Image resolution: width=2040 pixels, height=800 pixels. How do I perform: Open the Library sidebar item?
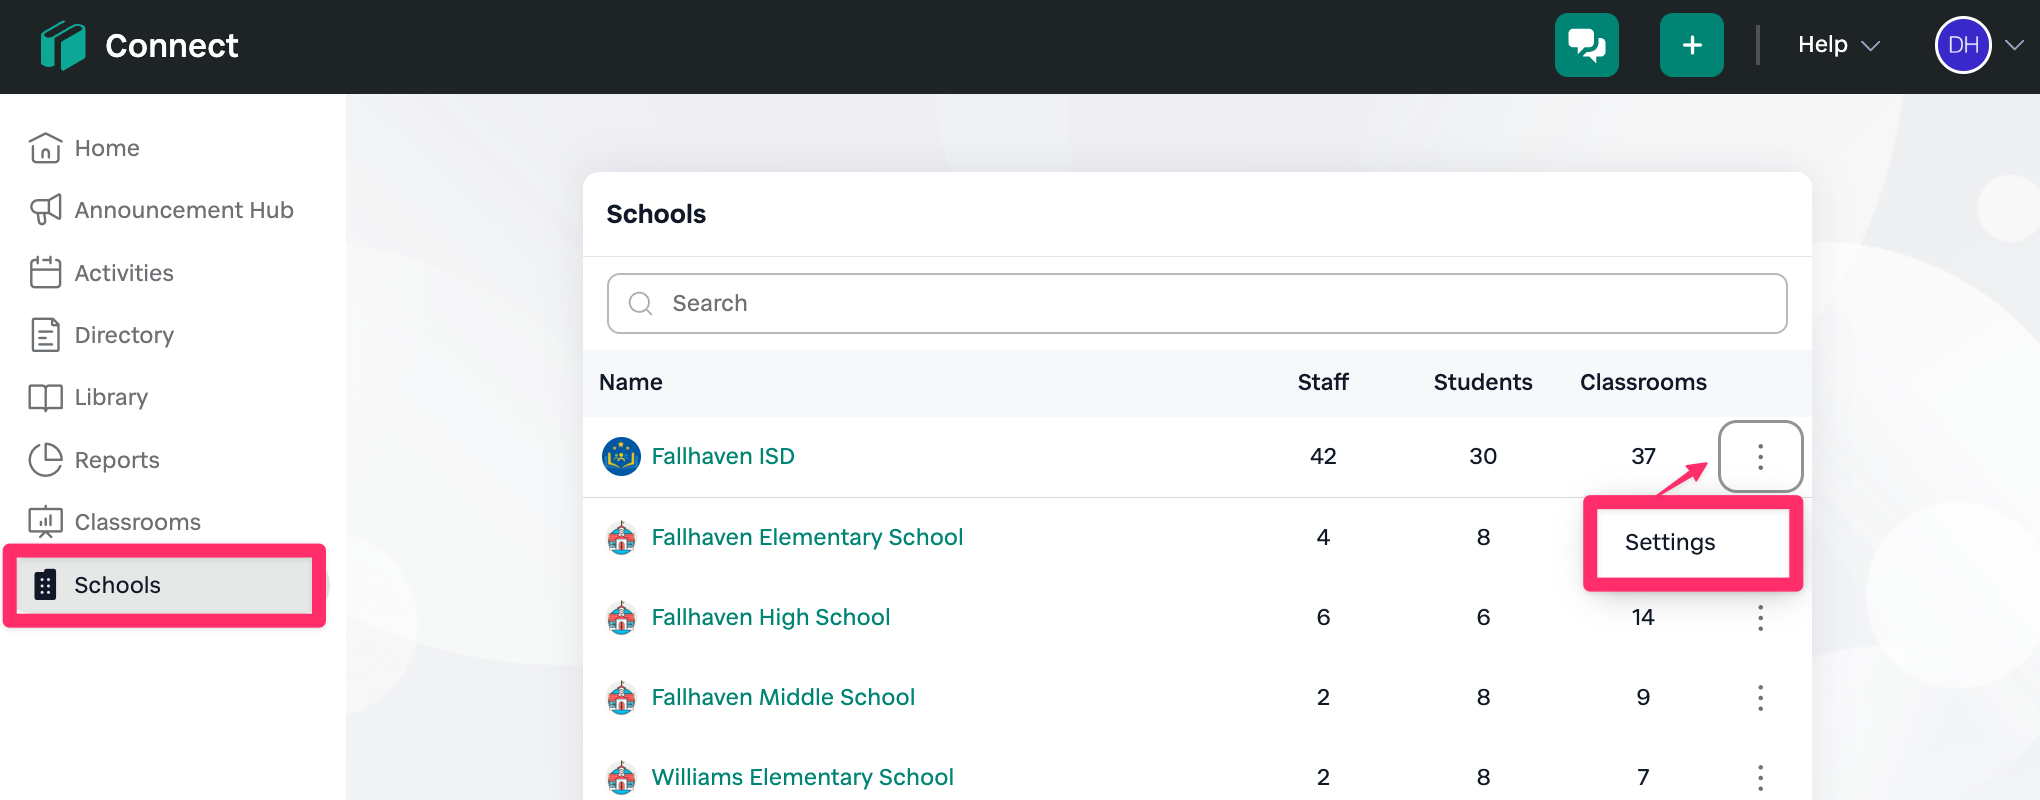pos(111,397)
